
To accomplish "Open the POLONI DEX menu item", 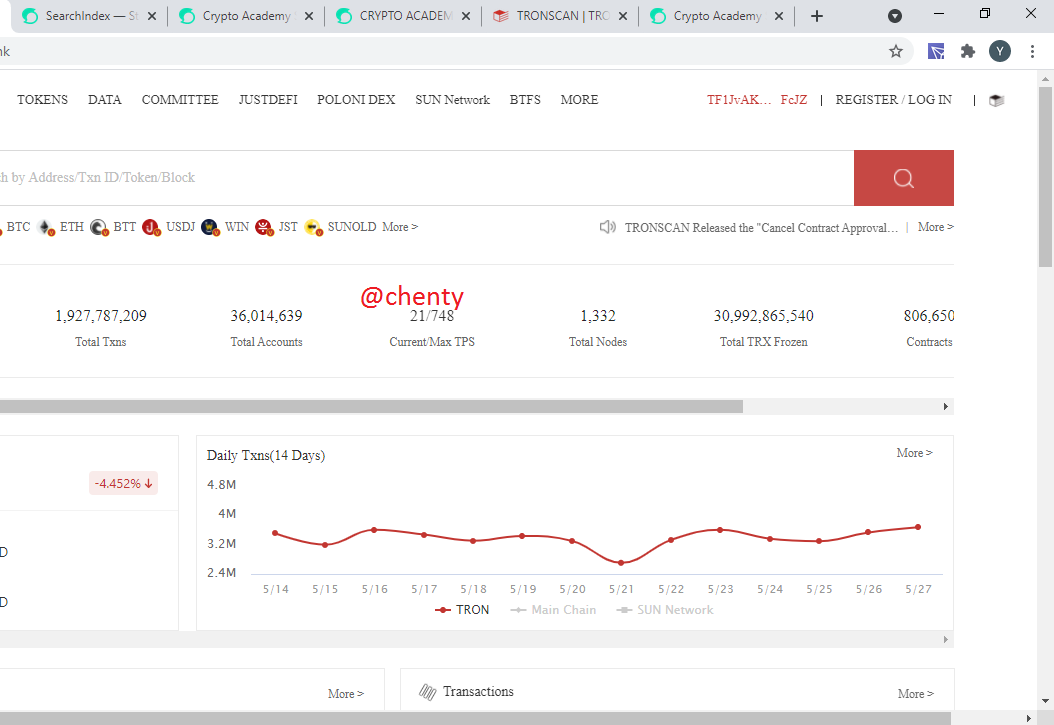I will click(356, 100).
